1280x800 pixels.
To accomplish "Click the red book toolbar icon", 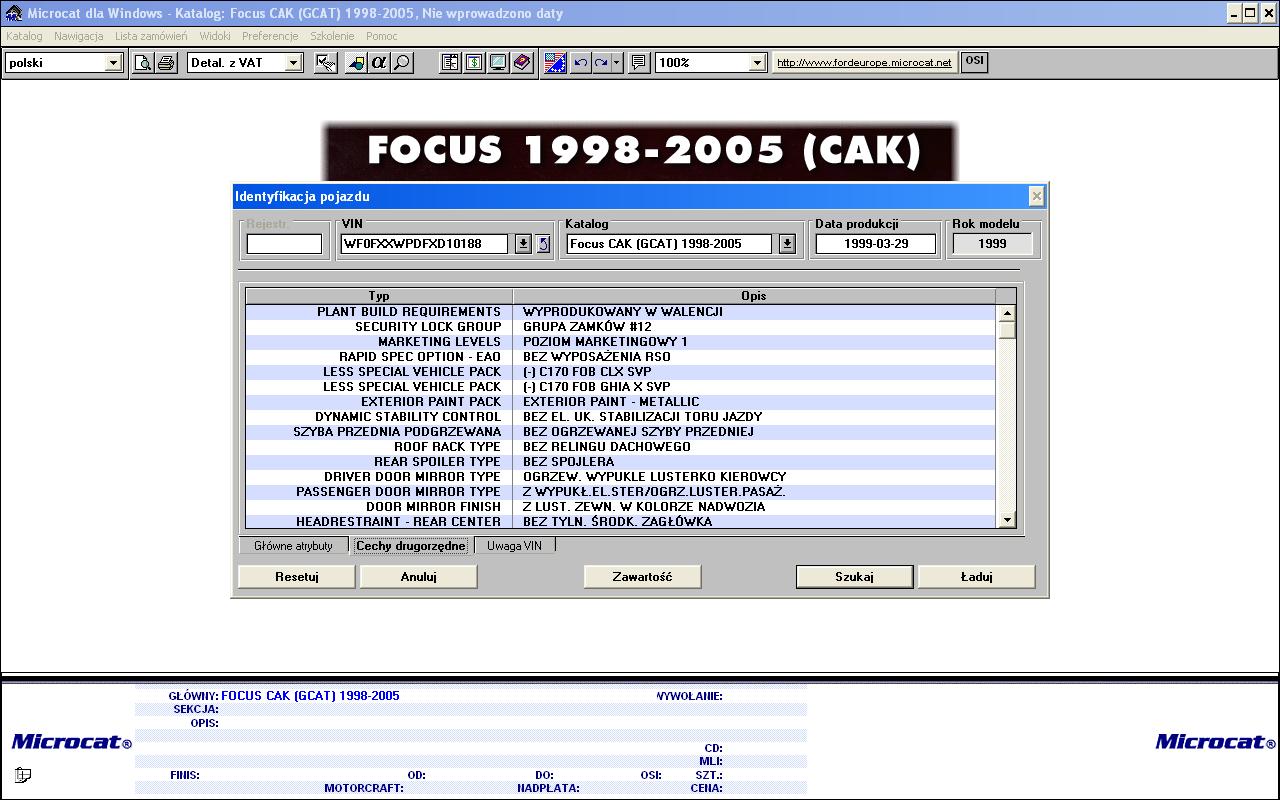I will 522,63.
